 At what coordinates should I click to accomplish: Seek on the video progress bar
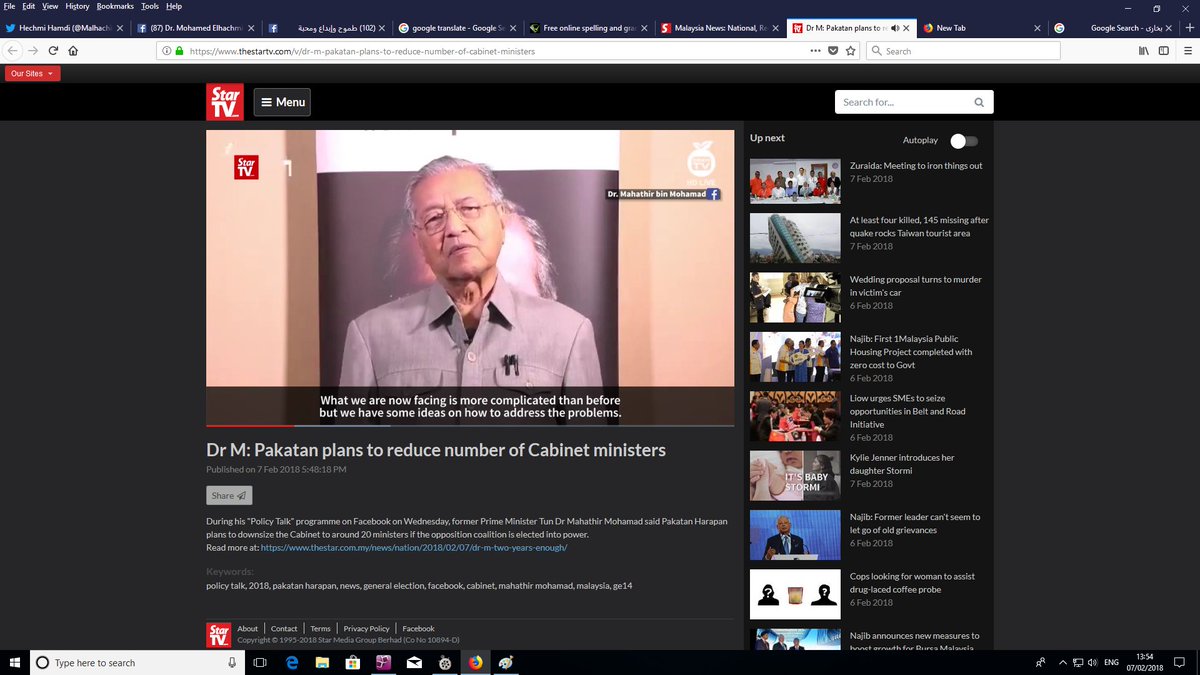(x=470, y=426)
